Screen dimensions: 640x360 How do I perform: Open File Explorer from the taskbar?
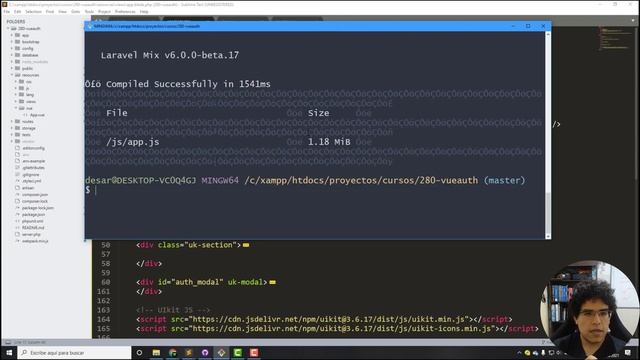point(156,353)
